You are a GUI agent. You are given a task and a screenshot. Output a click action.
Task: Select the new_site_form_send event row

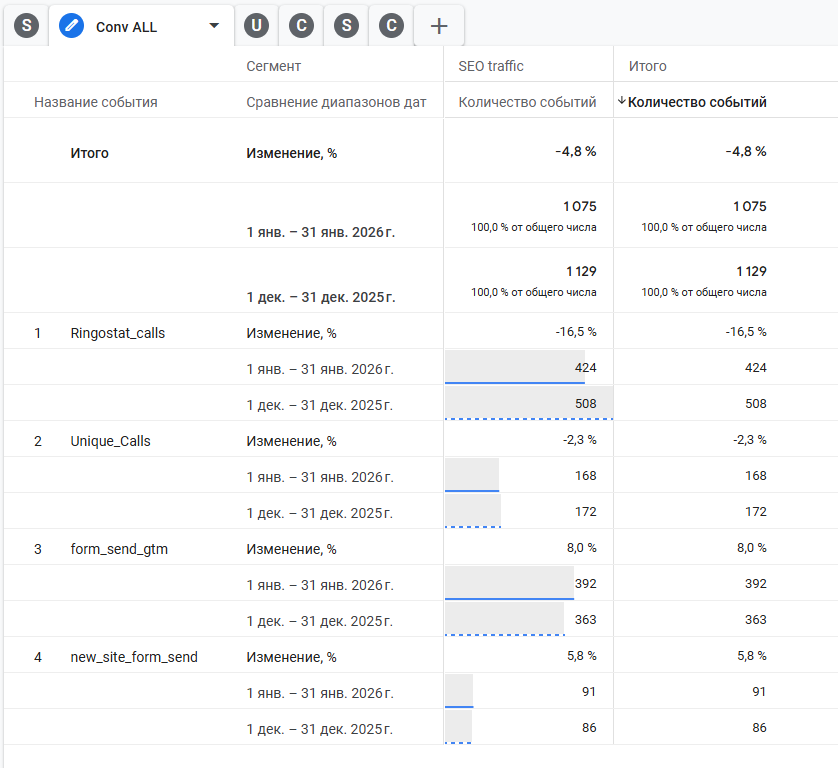(x=134, y=657)
